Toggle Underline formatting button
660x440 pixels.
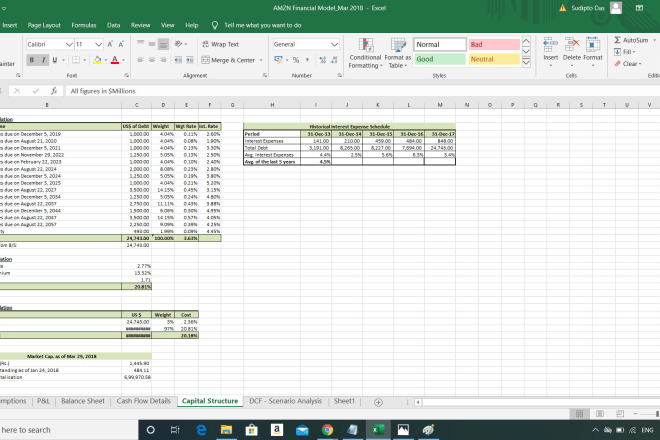(x=55, y=61)
